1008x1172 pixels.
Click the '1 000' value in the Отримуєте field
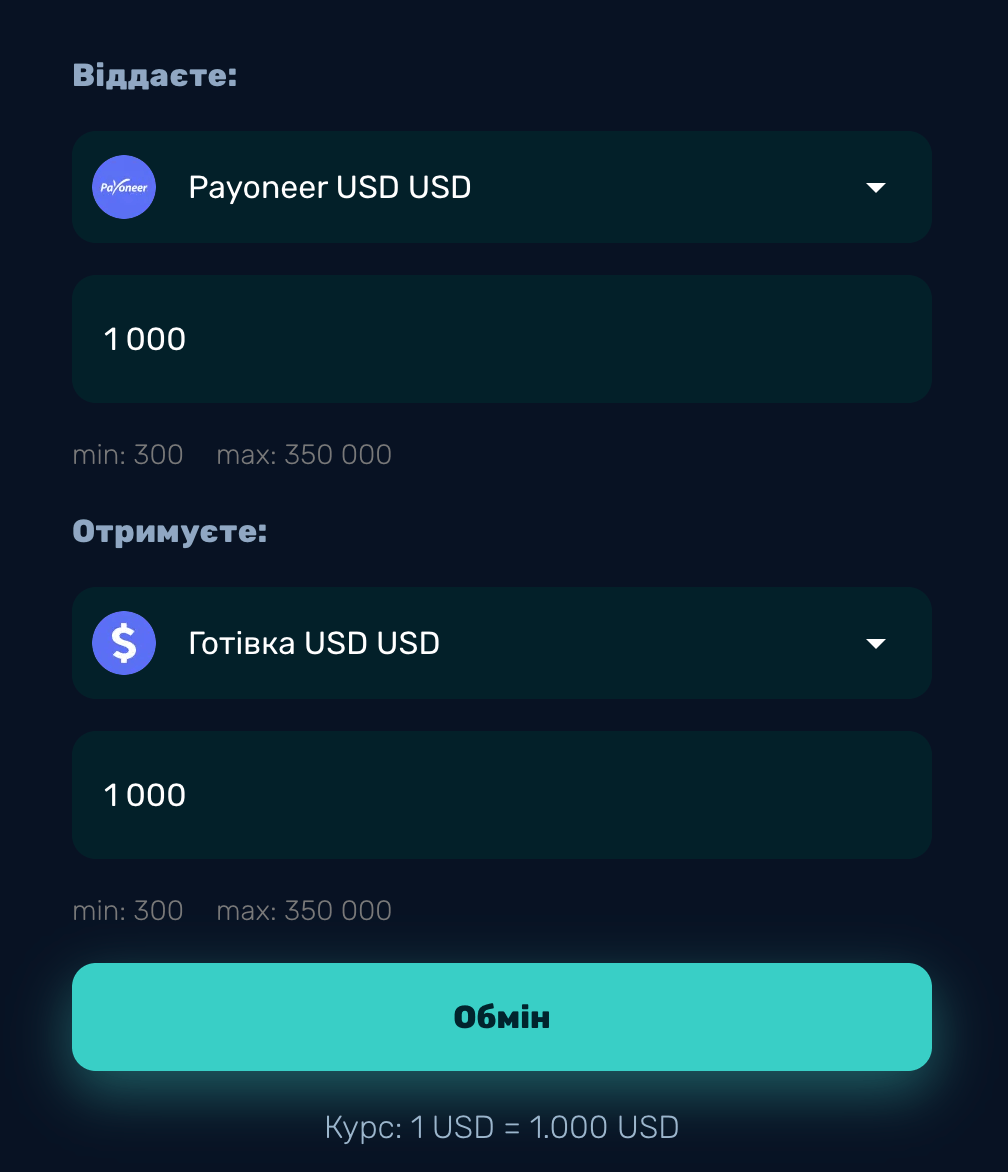click(x=145, y=795)
